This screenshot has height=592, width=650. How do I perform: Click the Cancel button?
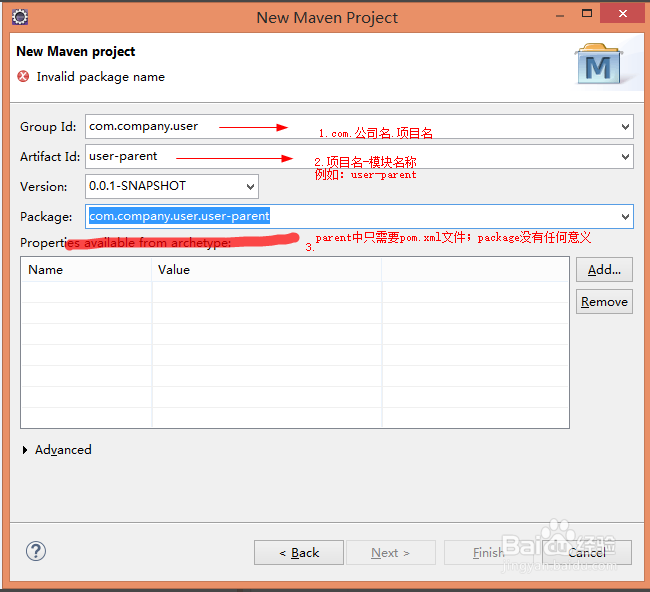coord(587,553)
